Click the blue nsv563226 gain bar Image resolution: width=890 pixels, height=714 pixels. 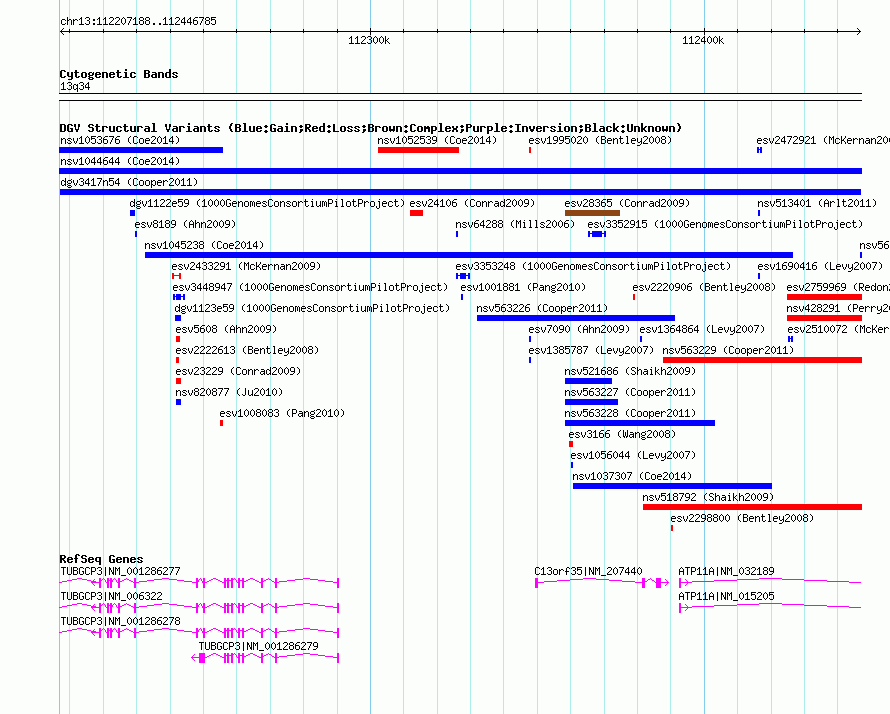click(x=576, y=318)
